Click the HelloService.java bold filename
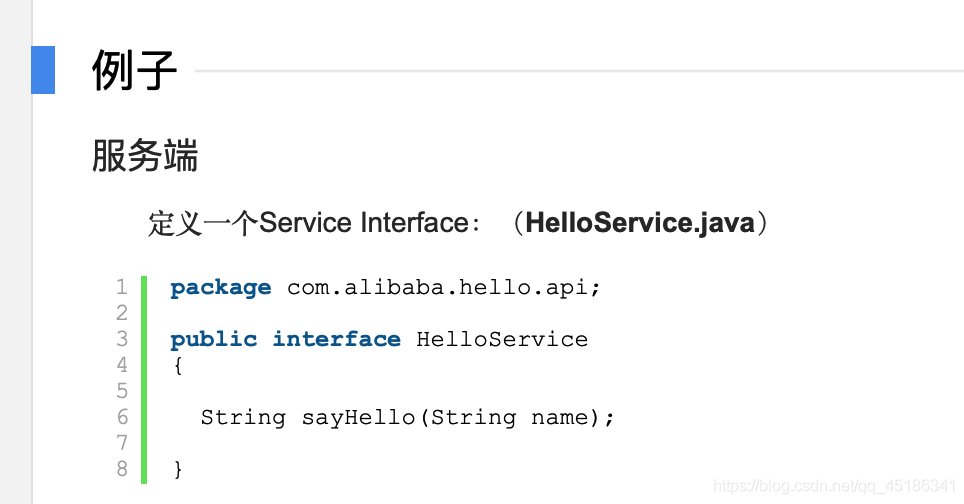 point(640,222)
